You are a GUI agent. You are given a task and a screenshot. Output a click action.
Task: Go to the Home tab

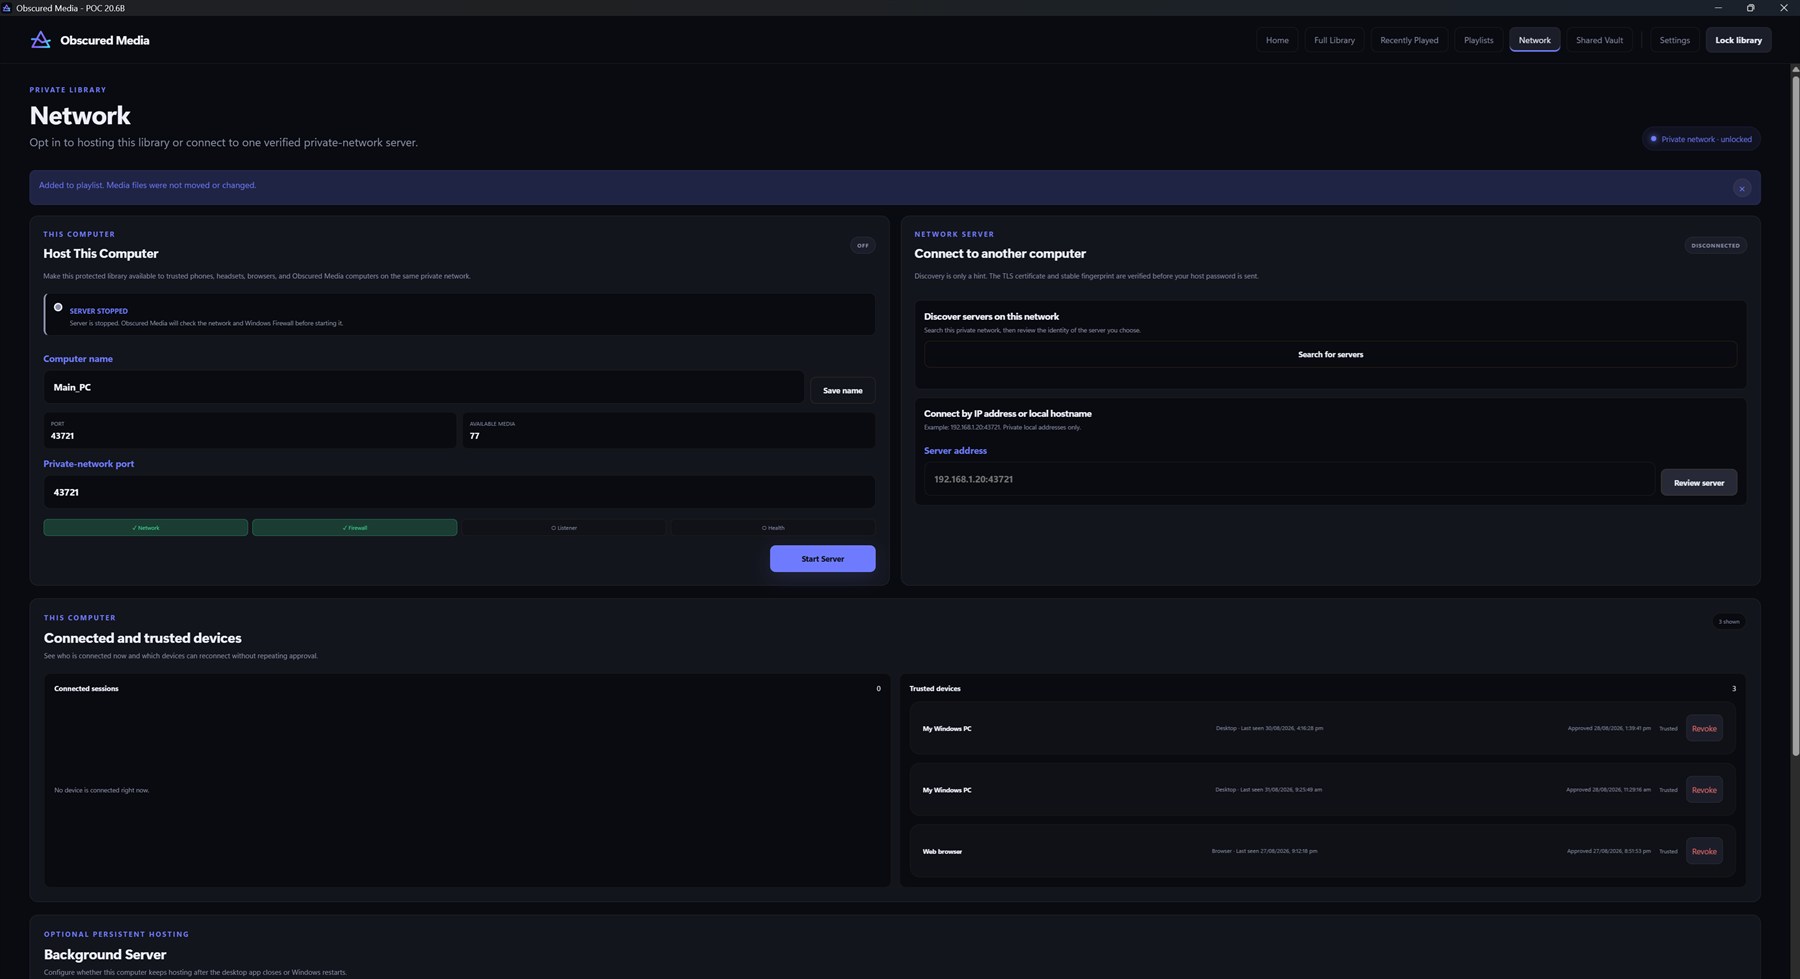[1277, 40]
